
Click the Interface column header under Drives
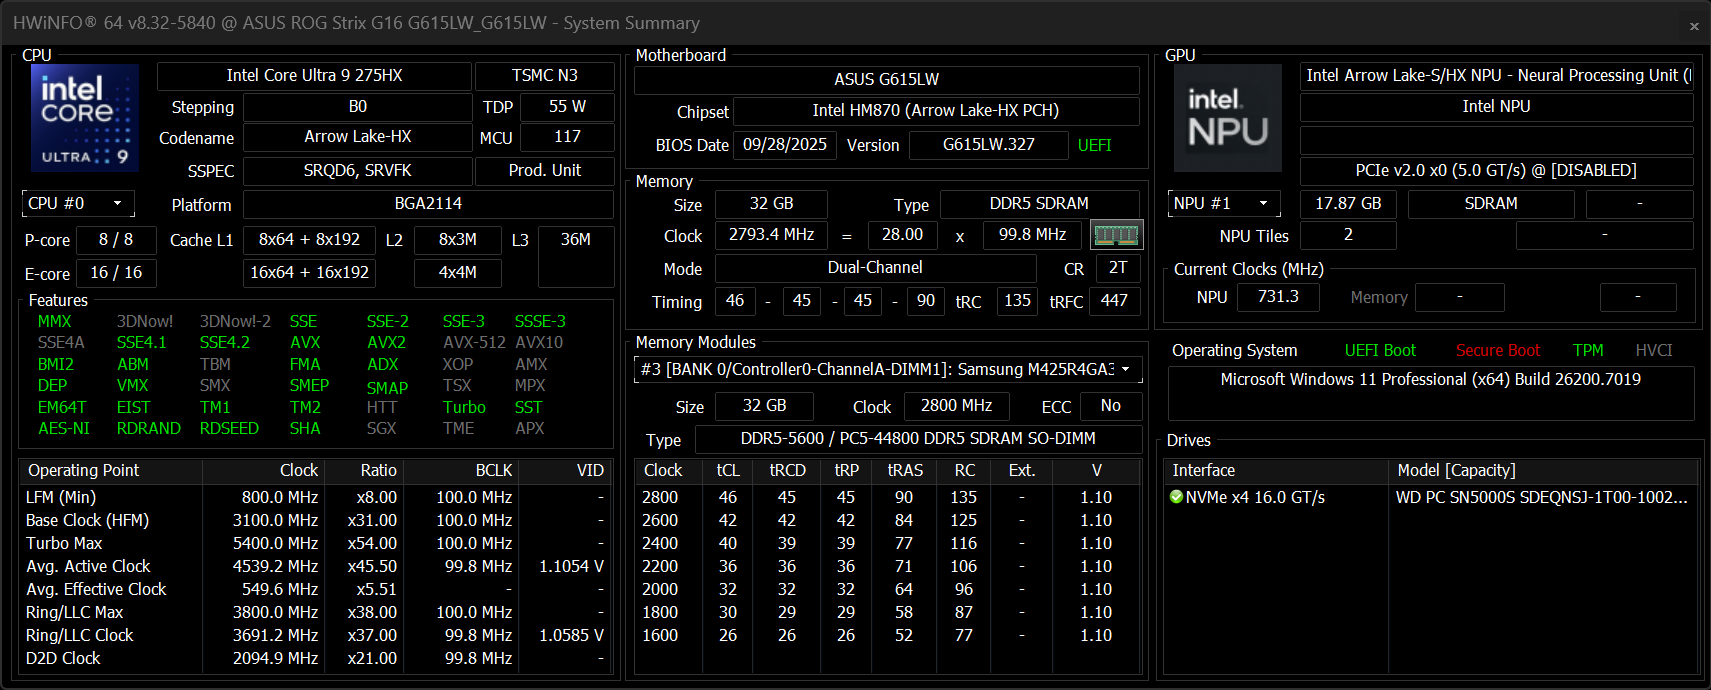(1276, 470)
